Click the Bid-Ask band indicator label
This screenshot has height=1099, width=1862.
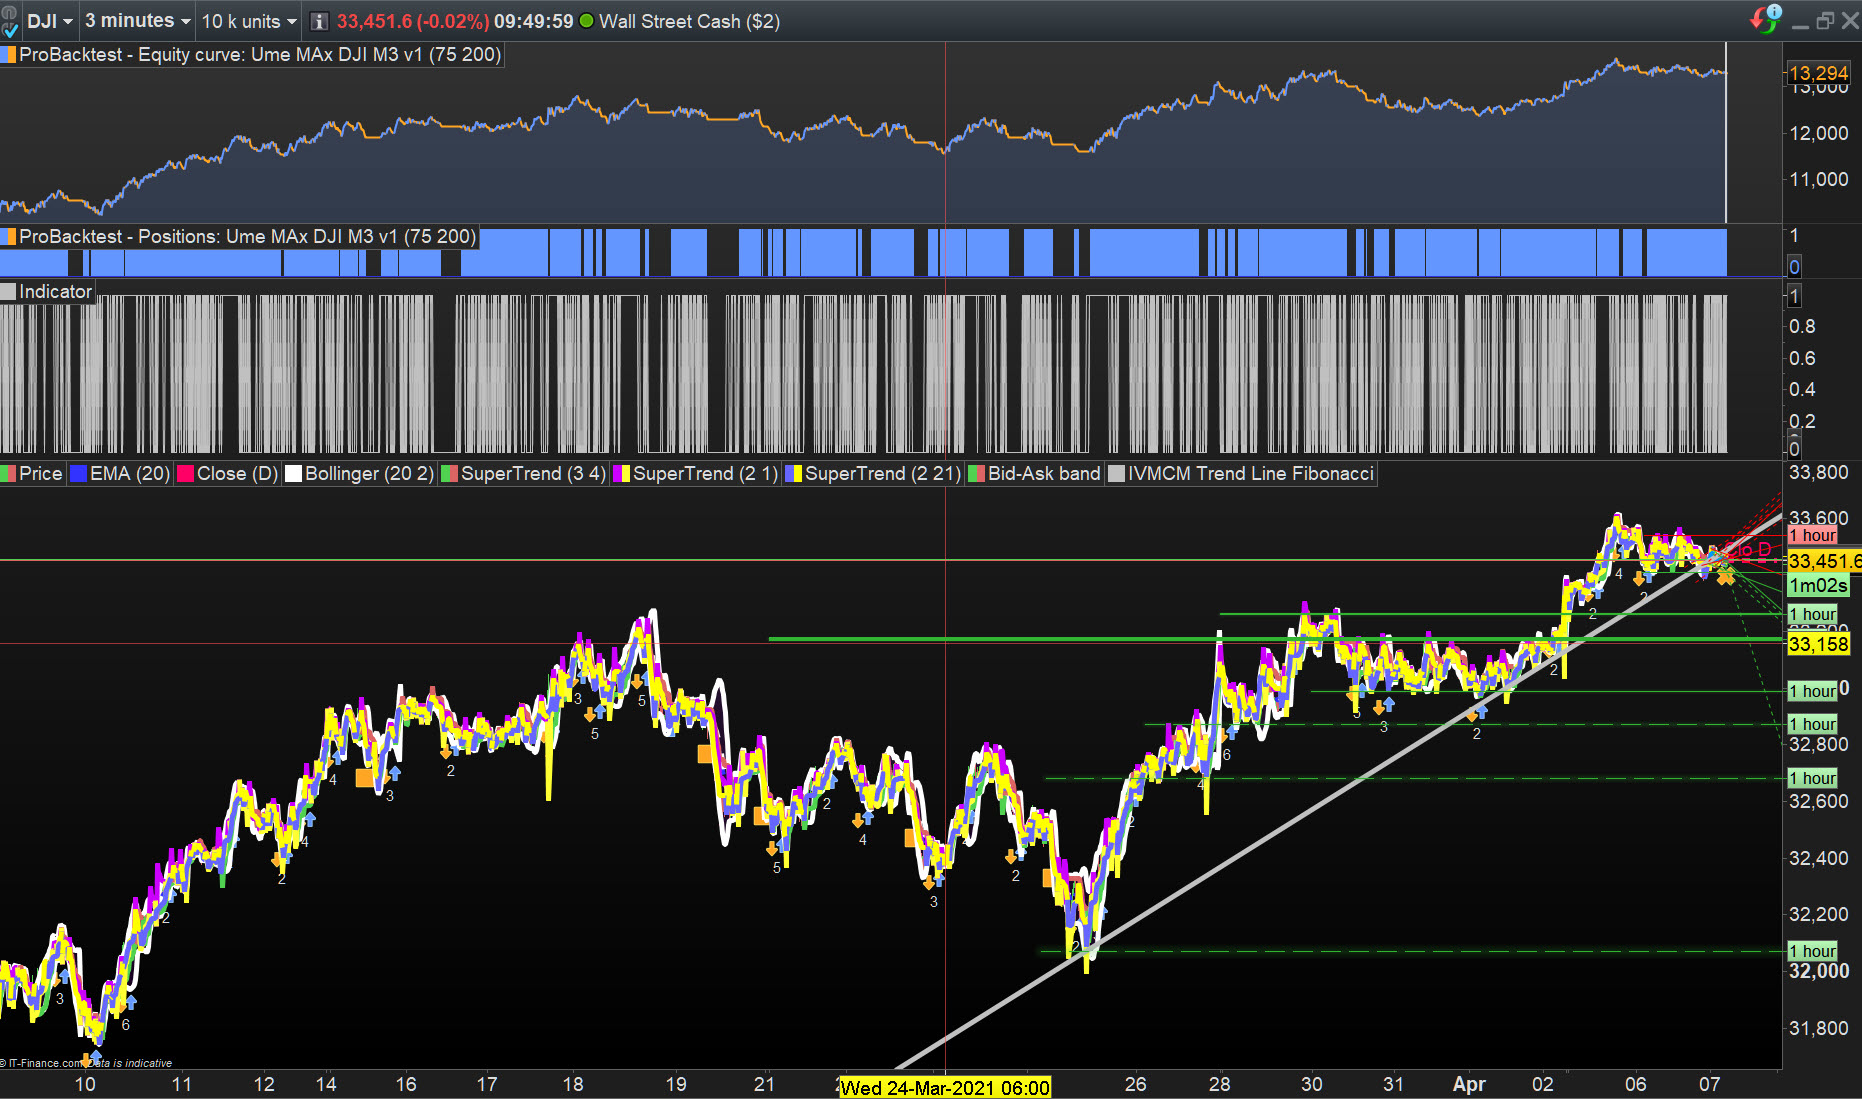(x=1044, y=474)
